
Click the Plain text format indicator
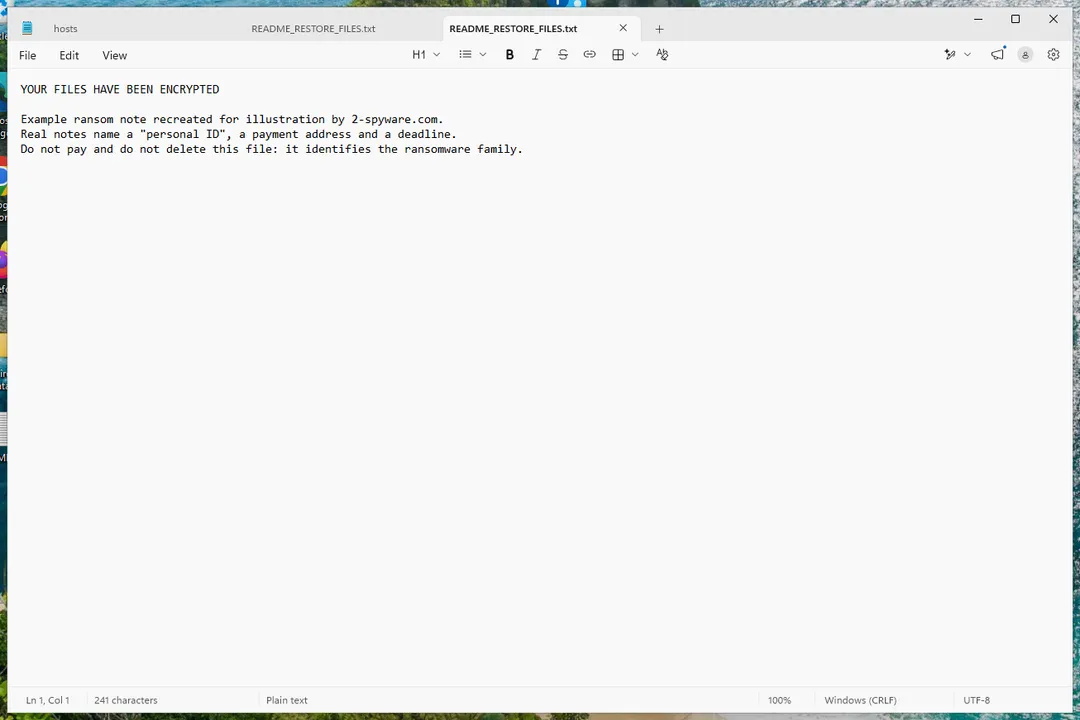pos(287,700)
